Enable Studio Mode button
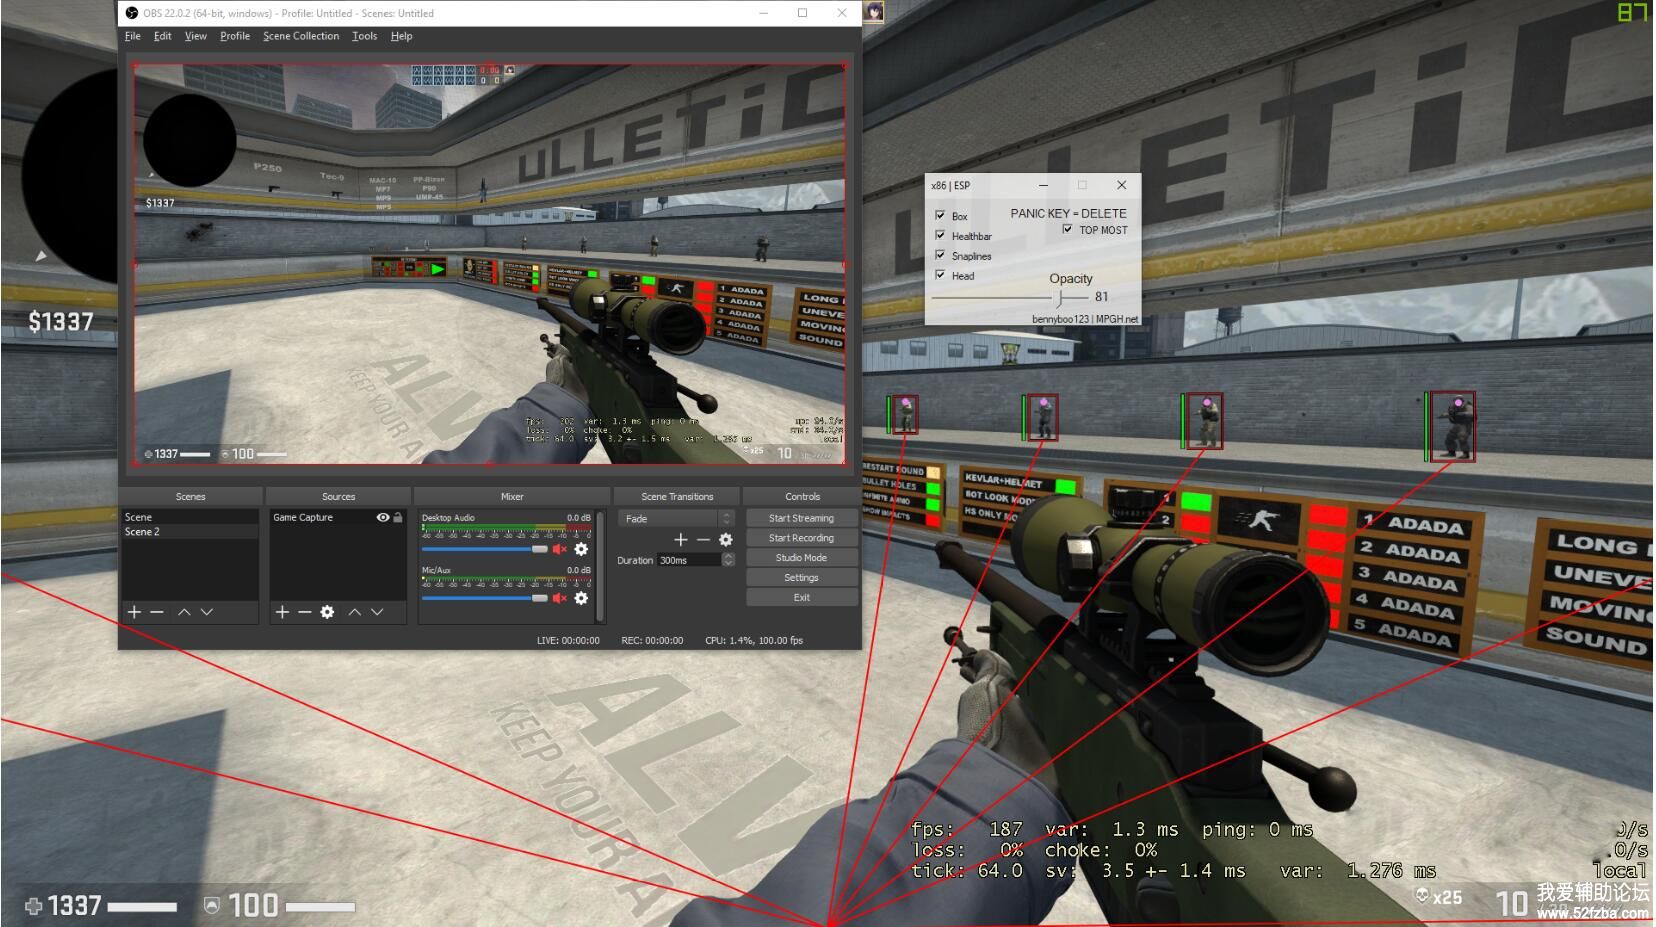Image resolution: width=1656 pixels, height=927 pixels. (802, 558)
